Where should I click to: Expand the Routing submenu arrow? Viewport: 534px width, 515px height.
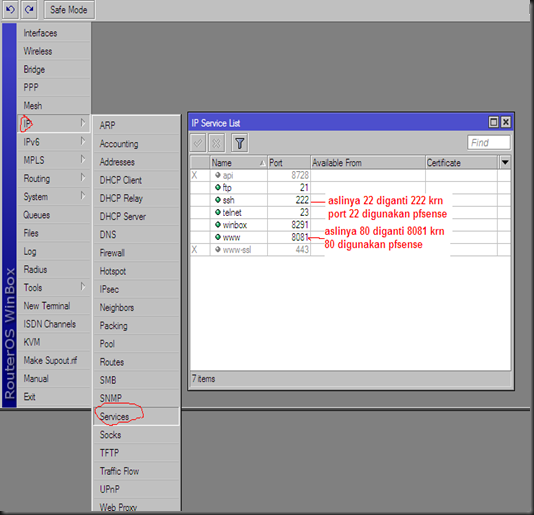point(83,177)
